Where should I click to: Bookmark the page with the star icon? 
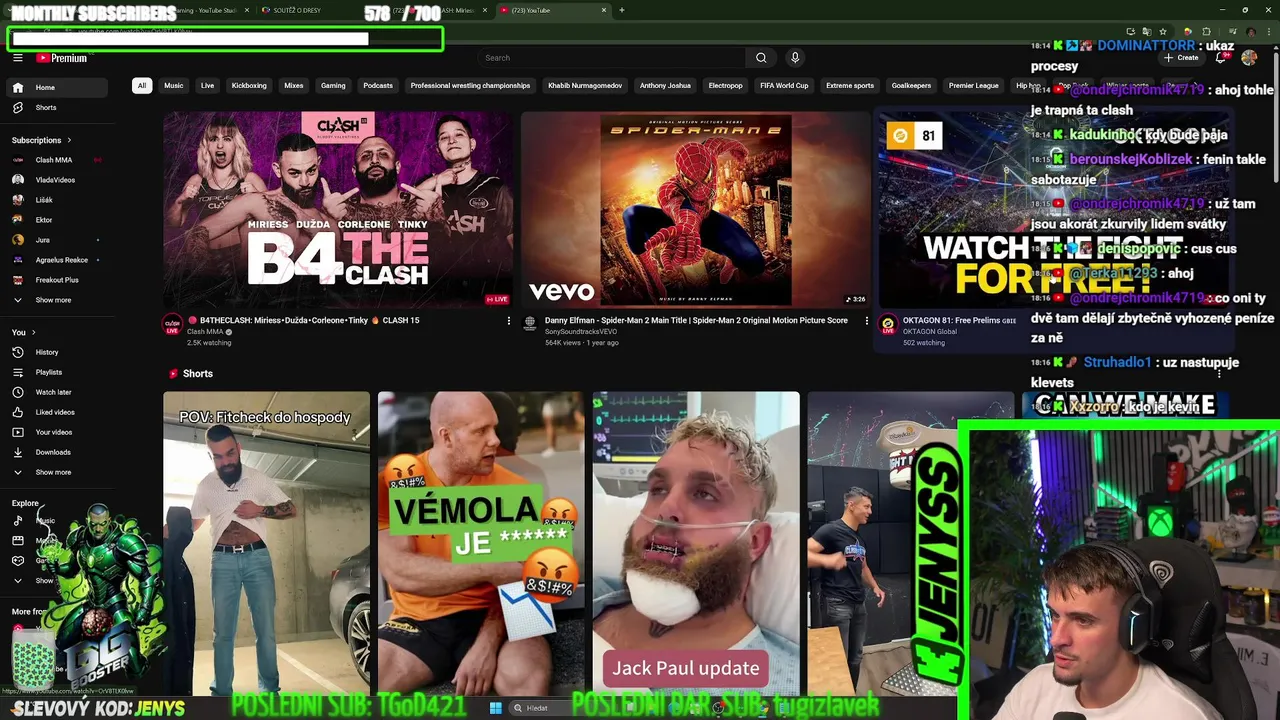(1162, 32)
